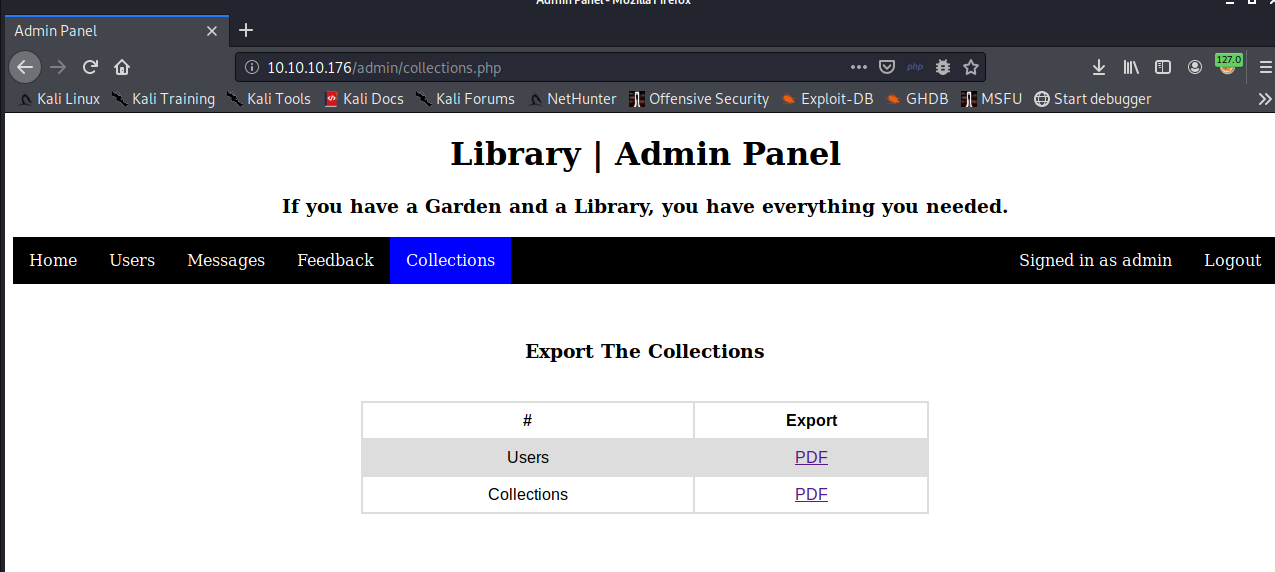Show more bookmarks via the double chevron
The height and width of the screenshot is (572, 1275).
tap(1264, 99)
